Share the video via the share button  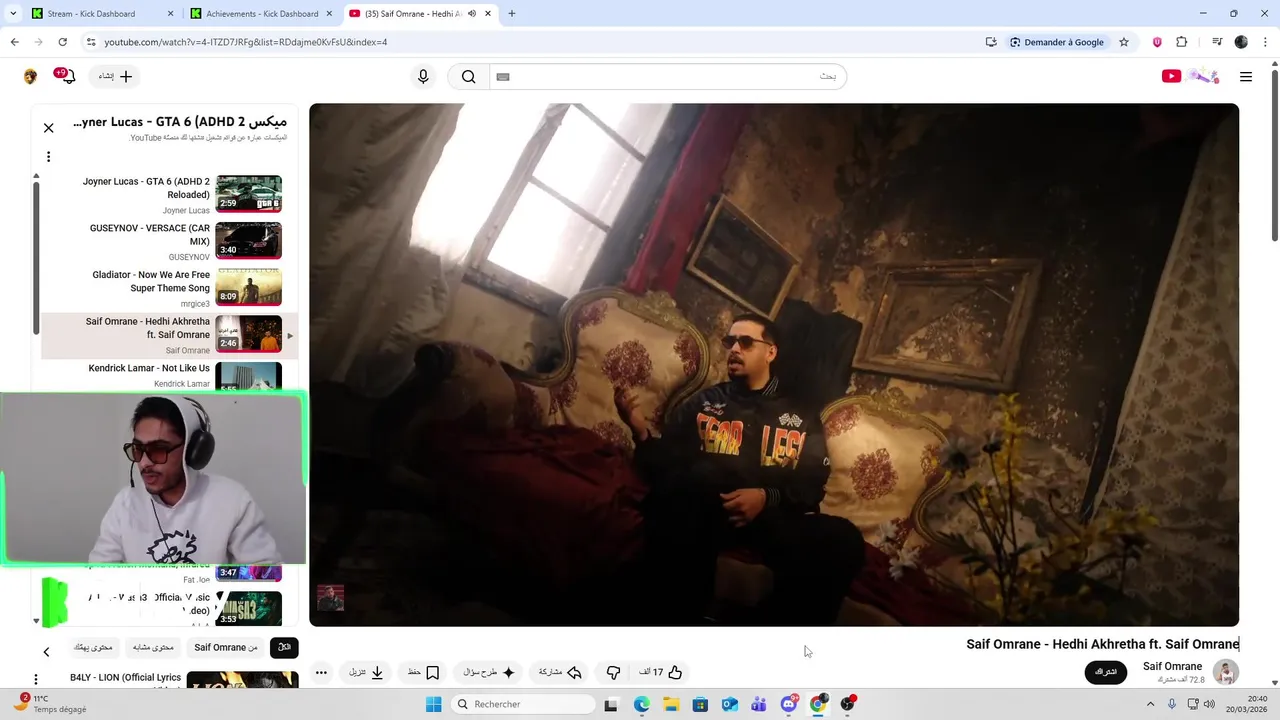(x=560, y=672)
